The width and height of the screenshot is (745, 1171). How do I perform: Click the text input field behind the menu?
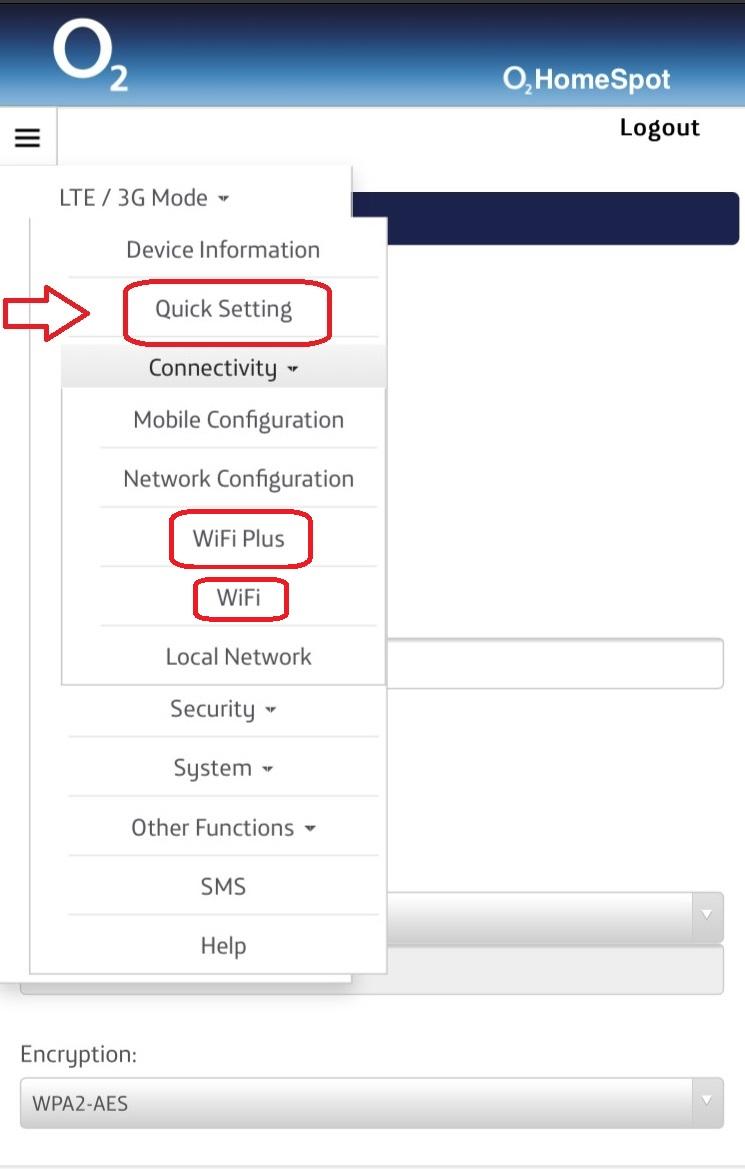[555, 663]
